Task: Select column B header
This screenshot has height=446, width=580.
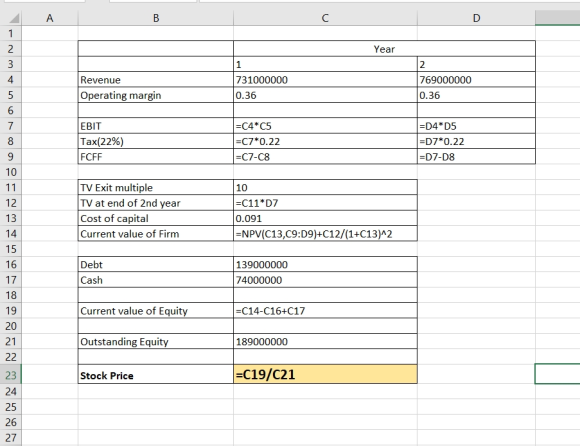Action: click(x=156, y=18)
